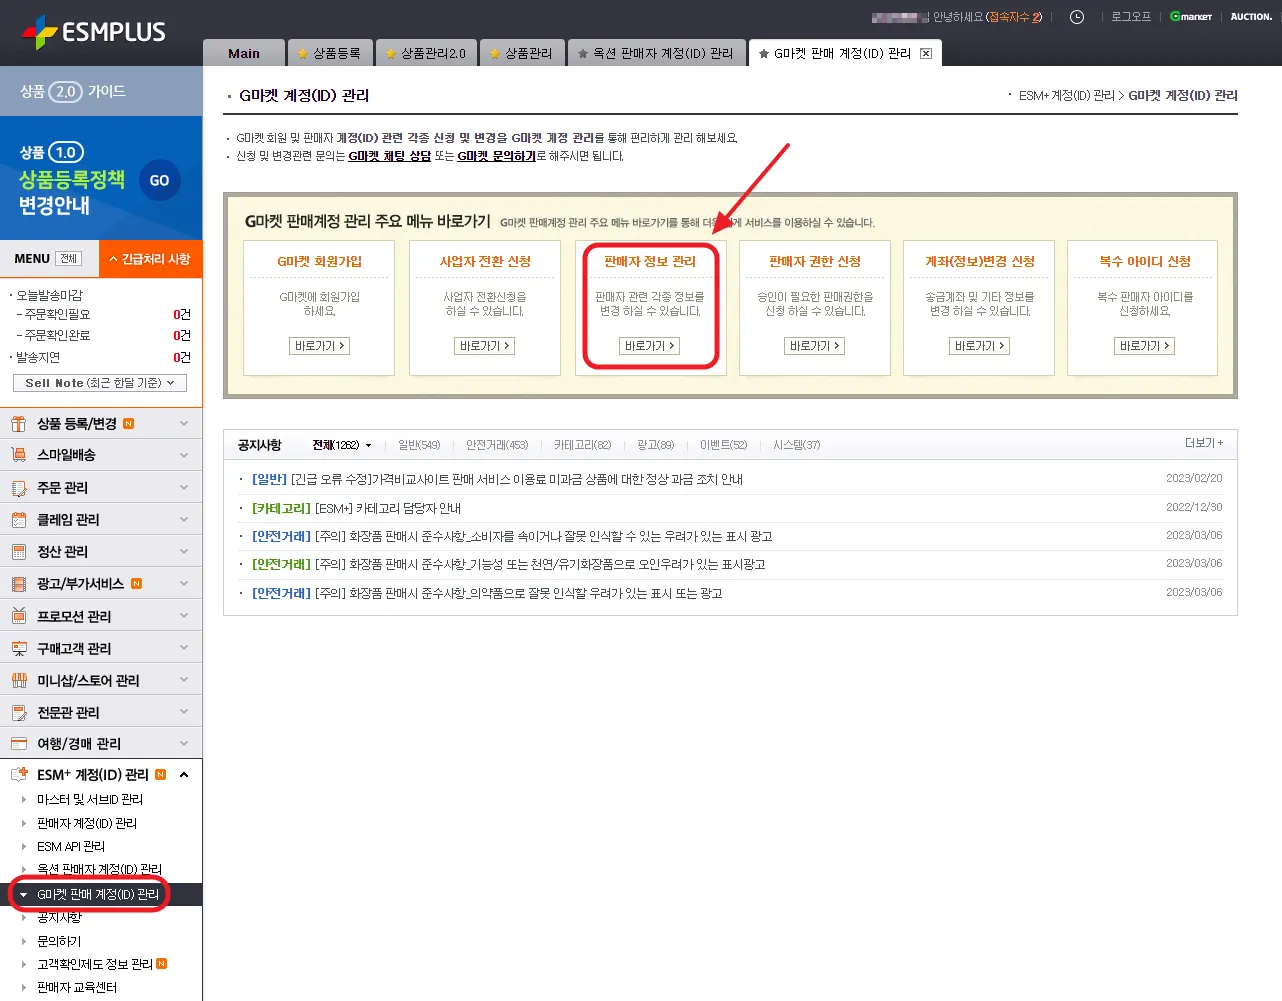Click the 정산 관리 calculator icon
The height and width of the screenshot is (1001, 1282).
pyautogui.click(x=19, y=552)
